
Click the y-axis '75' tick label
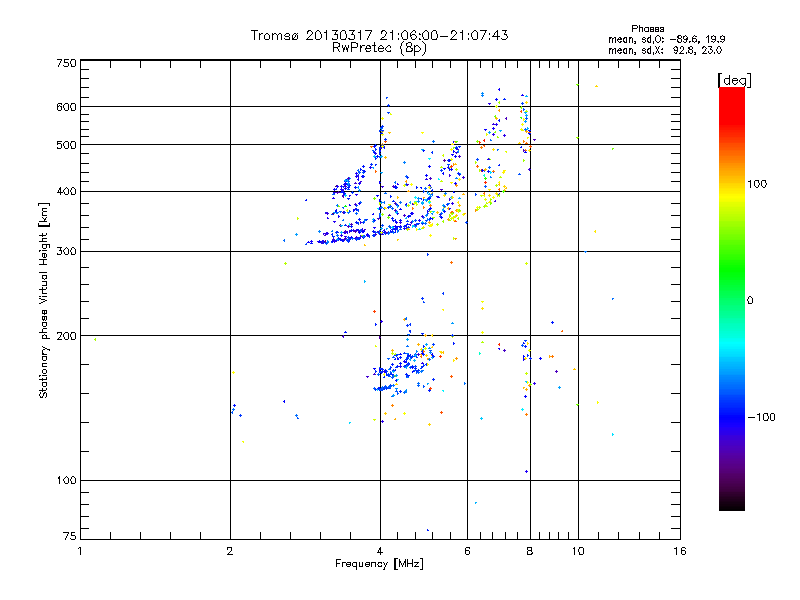pos(70,536)
